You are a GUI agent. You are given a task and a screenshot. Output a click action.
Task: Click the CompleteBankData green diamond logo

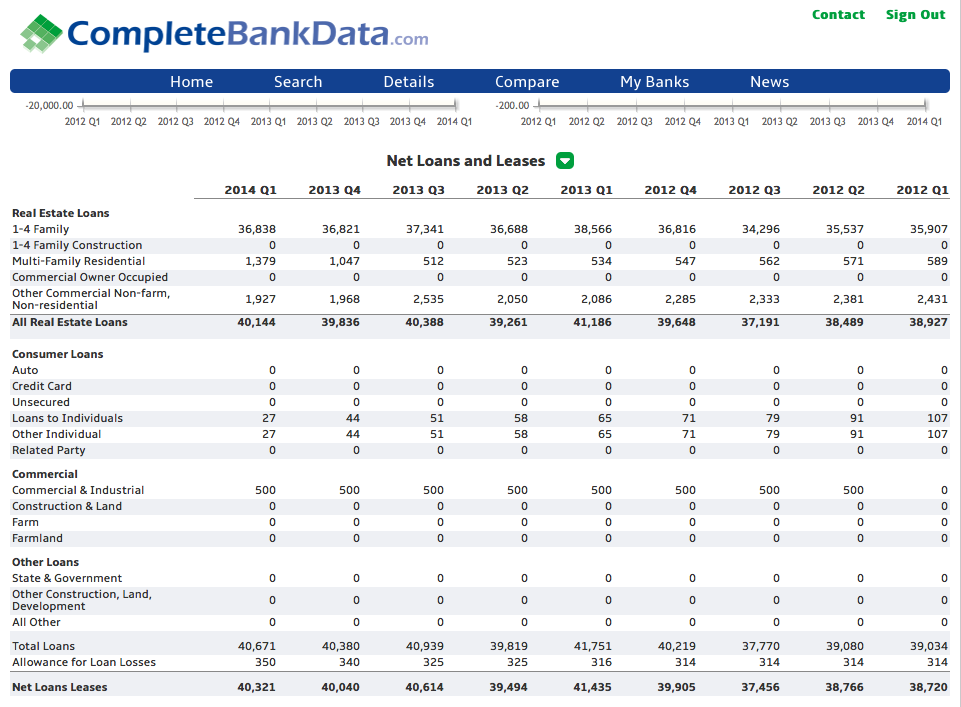(x=41, y=33)
